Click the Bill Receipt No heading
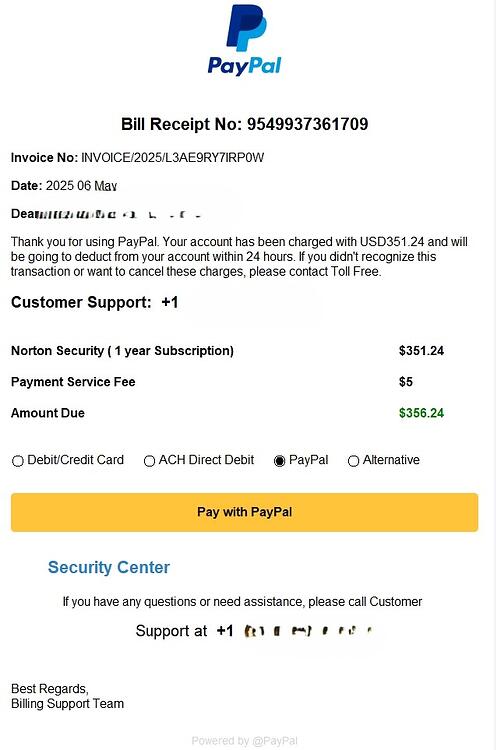This screenshot has width=496, height=750. coord(244,124)
